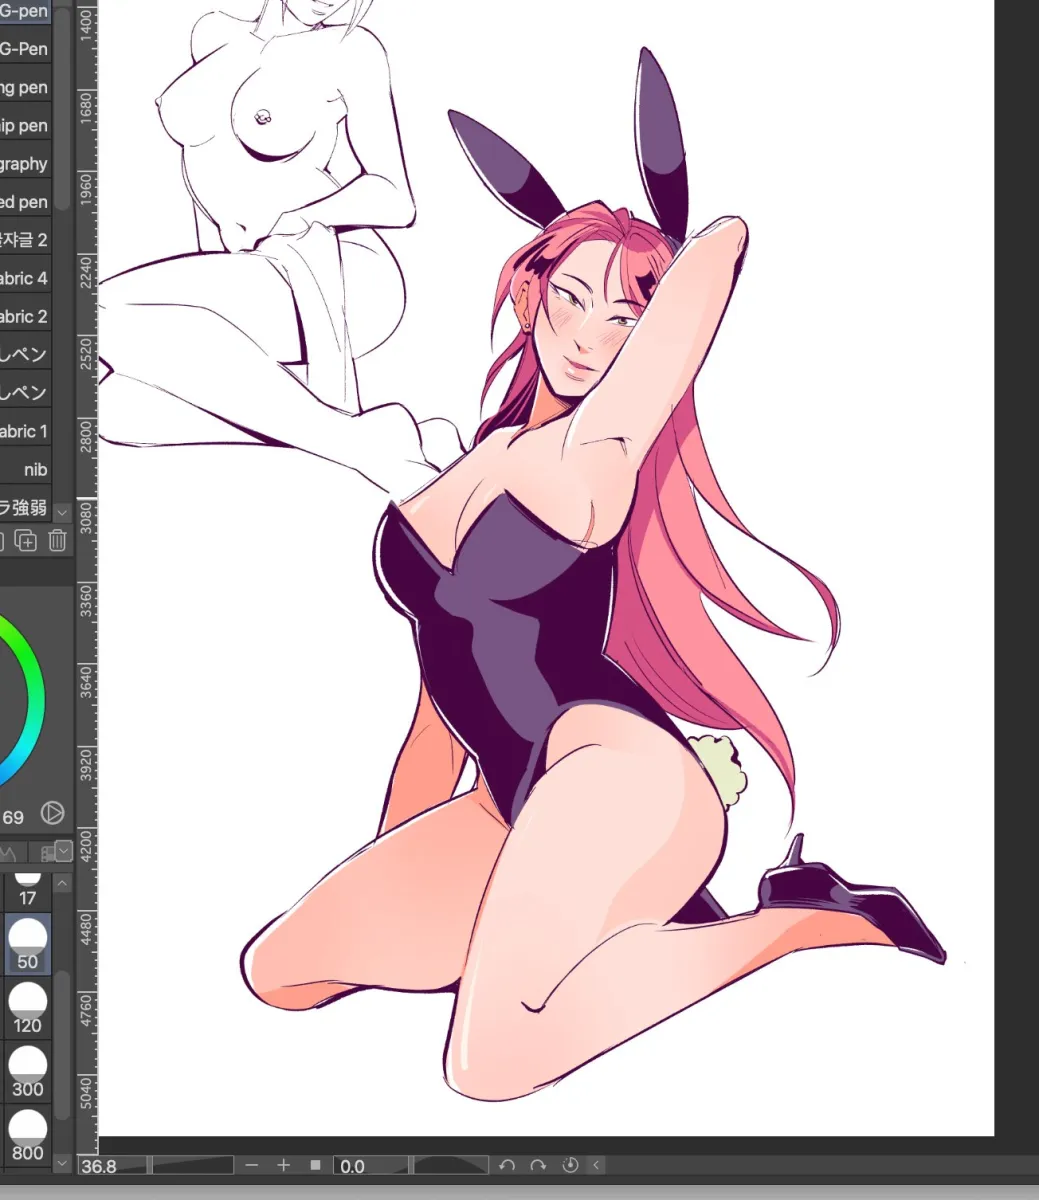Click the color value reading 69
The image size is (1039, 1200).
click(x=13, y=817)
